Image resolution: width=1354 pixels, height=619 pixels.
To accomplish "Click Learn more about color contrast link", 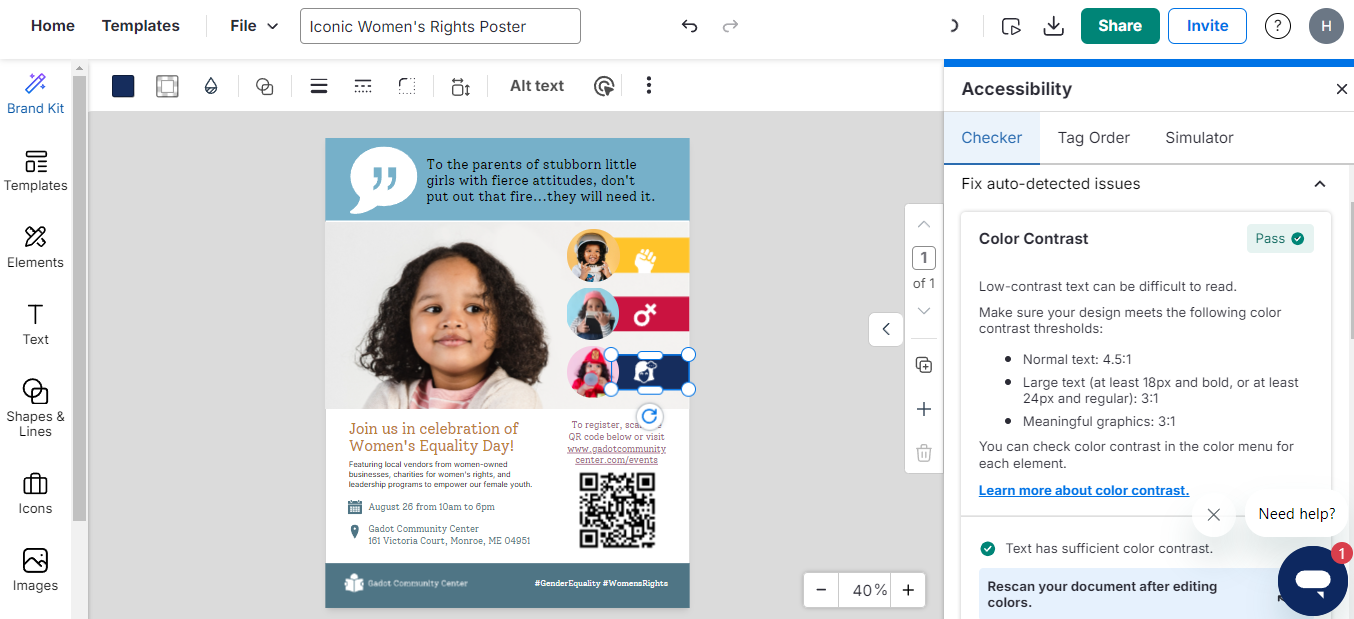I will pos(1084,491).
